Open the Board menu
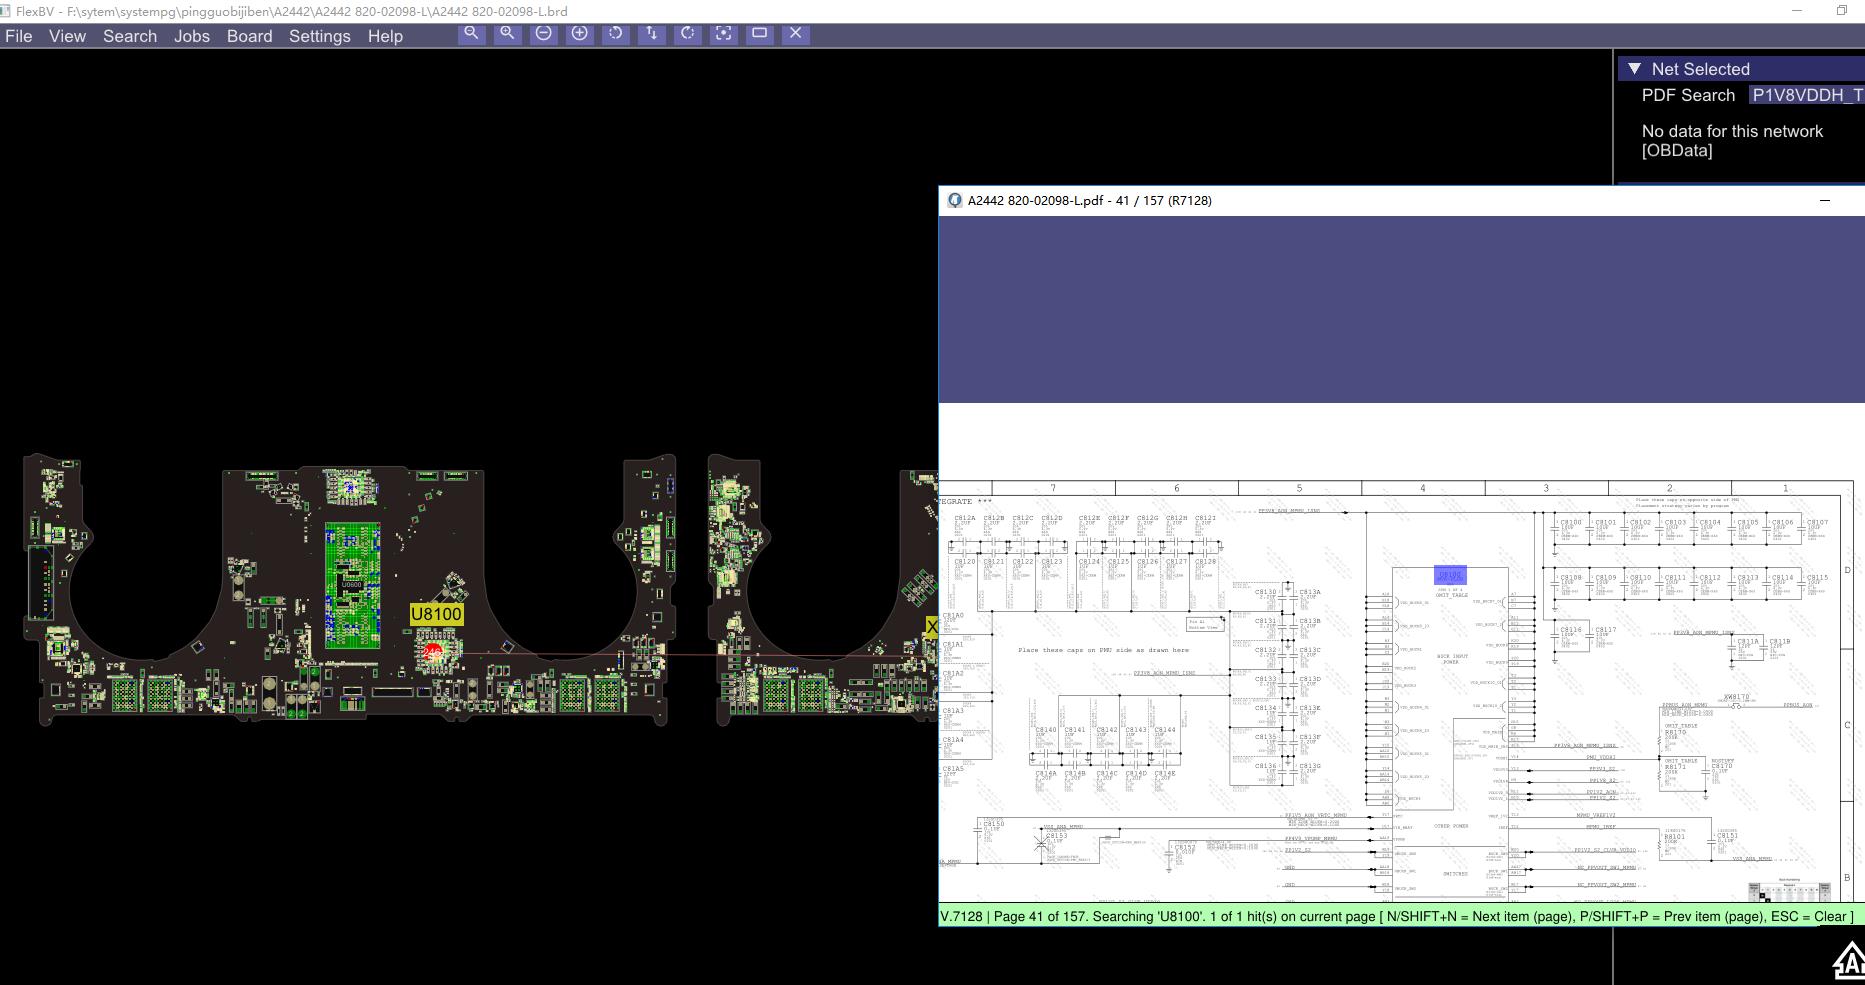Screen dimensions: 1865x985 click(249, 36)
